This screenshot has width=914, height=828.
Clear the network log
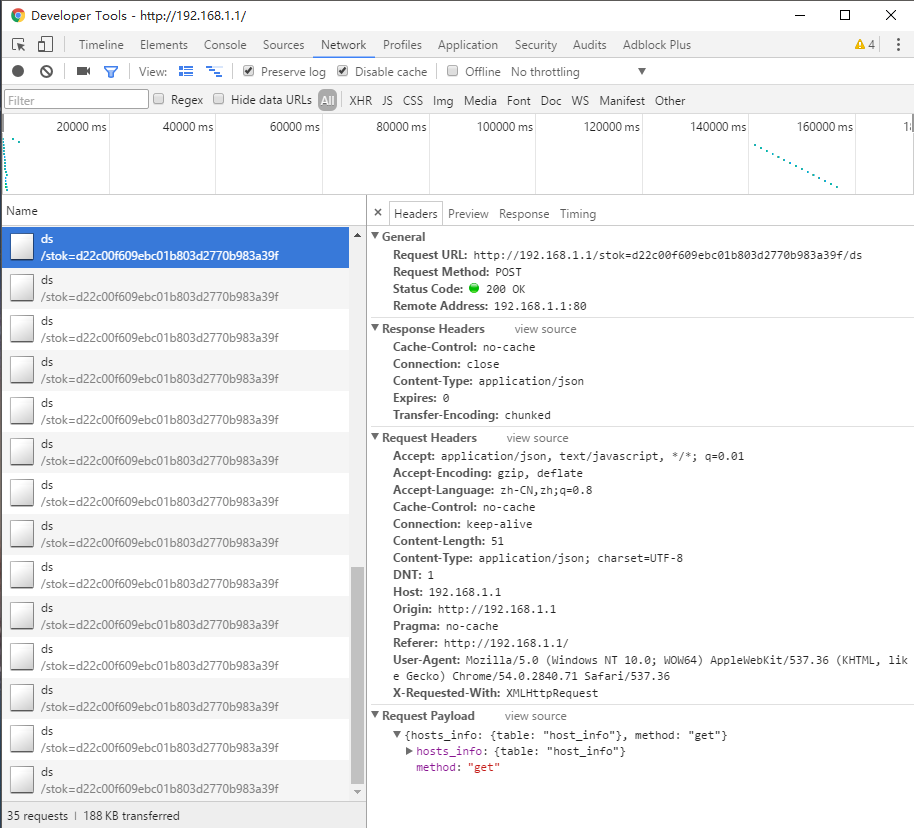point(46,72)
